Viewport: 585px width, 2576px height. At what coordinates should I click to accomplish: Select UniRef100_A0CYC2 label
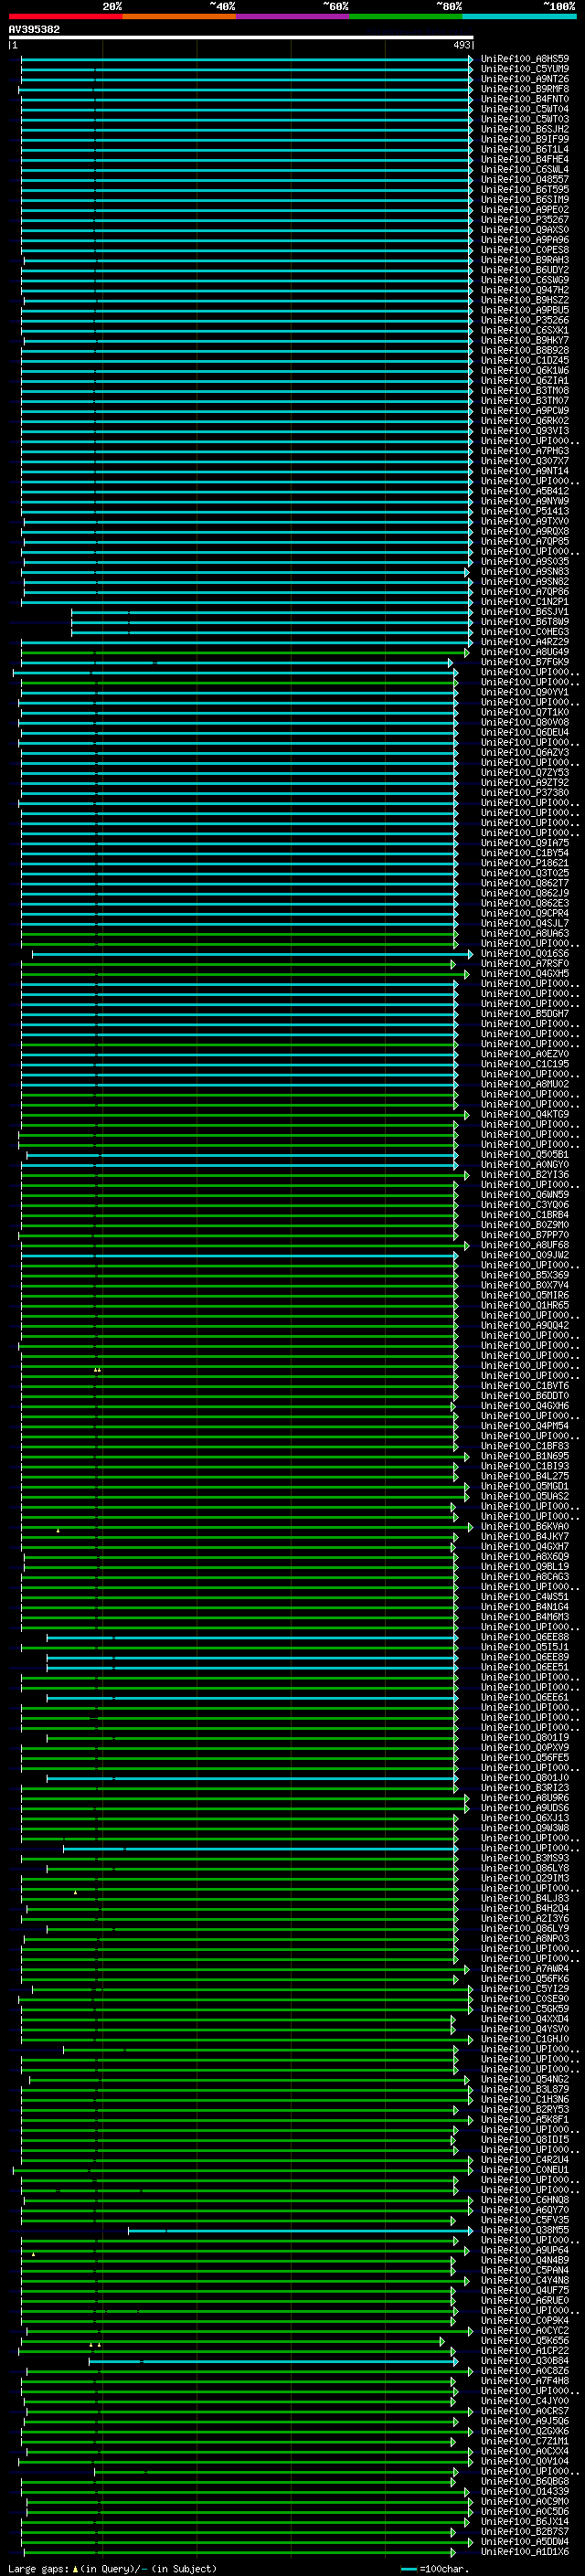[x=525, y=2330]
